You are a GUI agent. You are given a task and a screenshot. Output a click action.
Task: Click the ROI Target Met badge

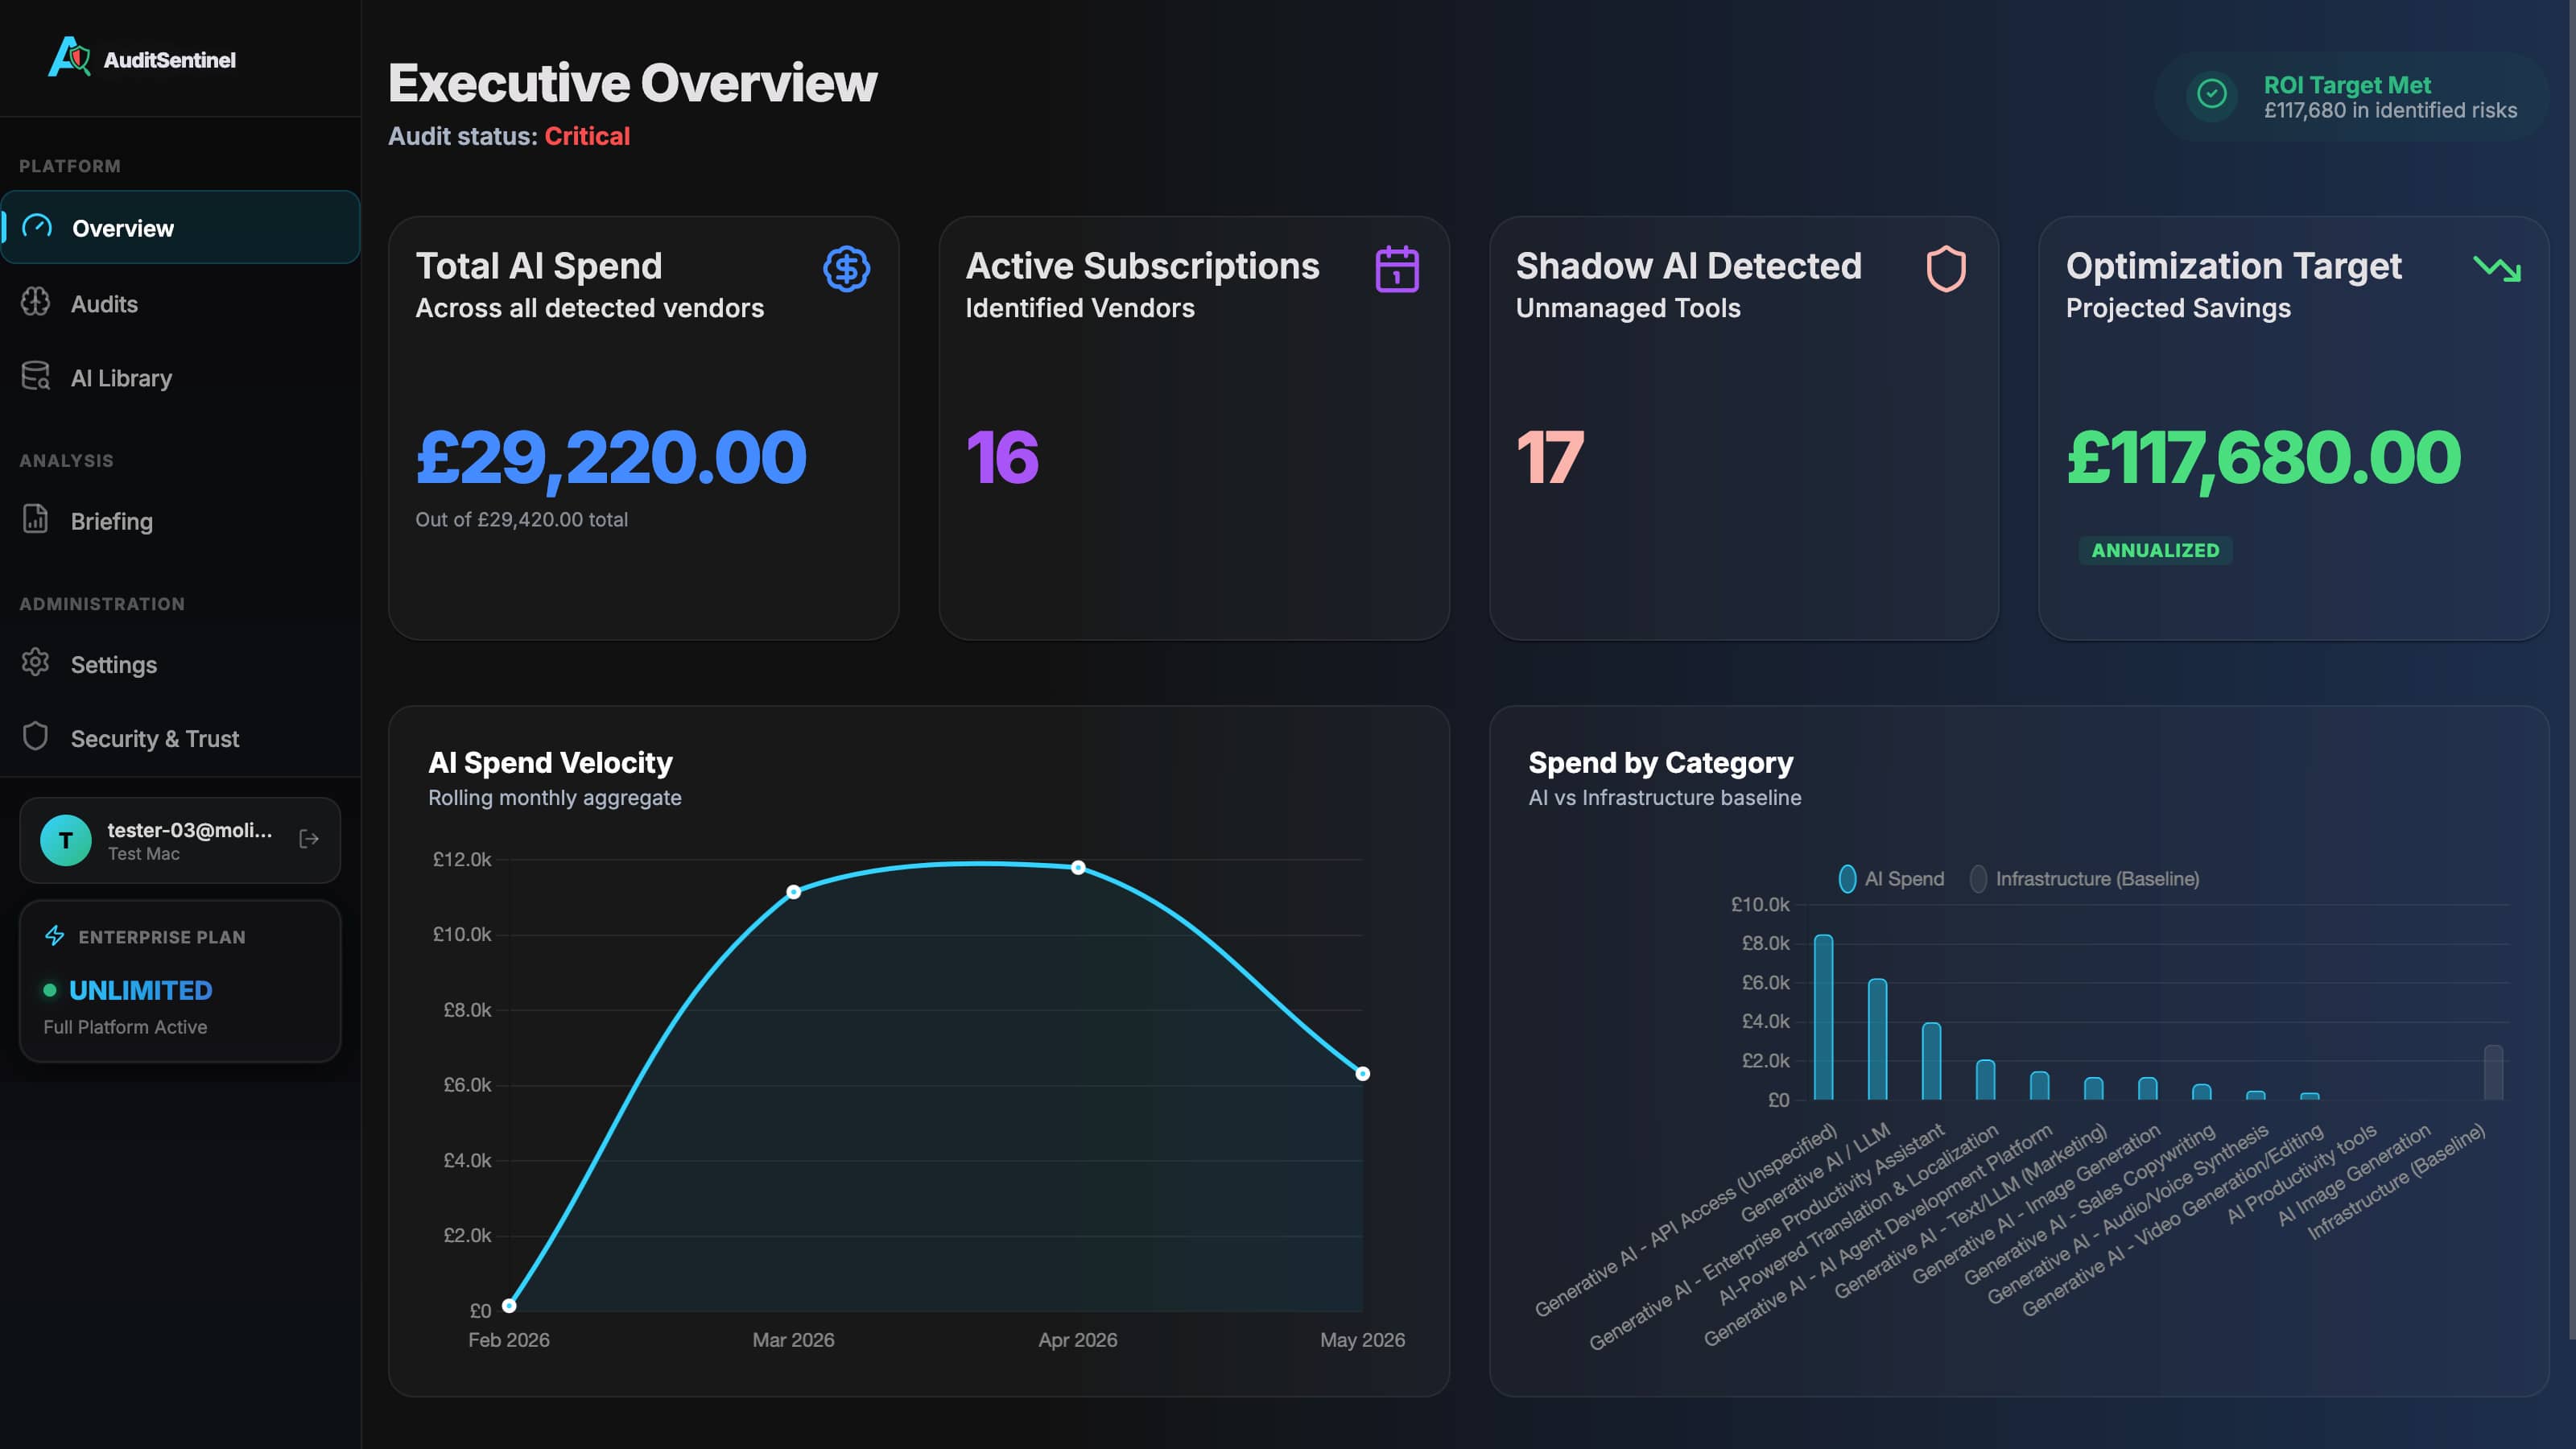[2351, 96]
